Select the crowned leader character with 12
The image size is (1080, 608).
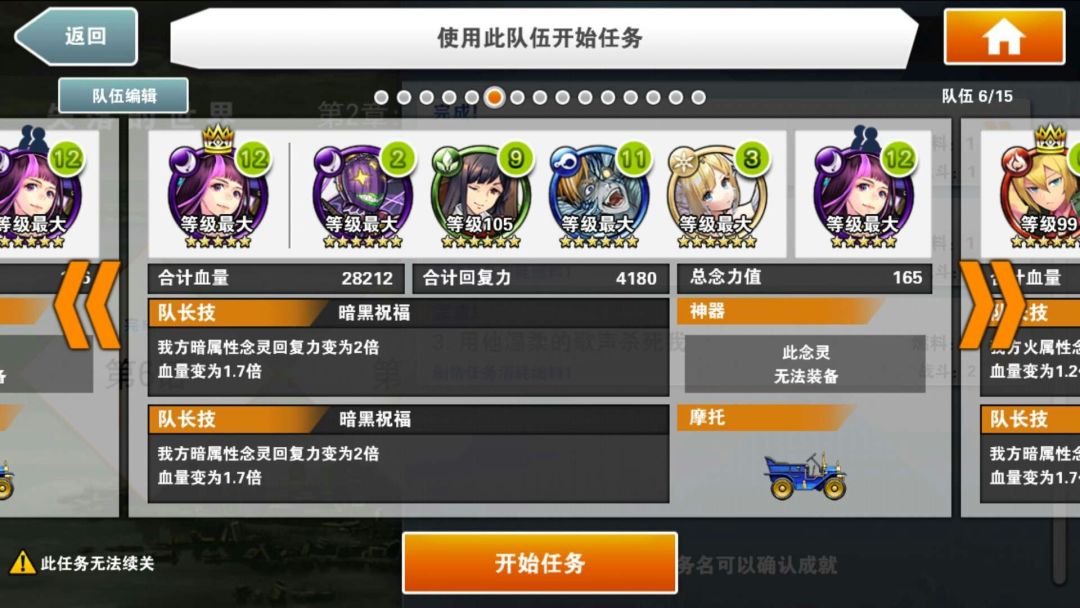point(218,190)
